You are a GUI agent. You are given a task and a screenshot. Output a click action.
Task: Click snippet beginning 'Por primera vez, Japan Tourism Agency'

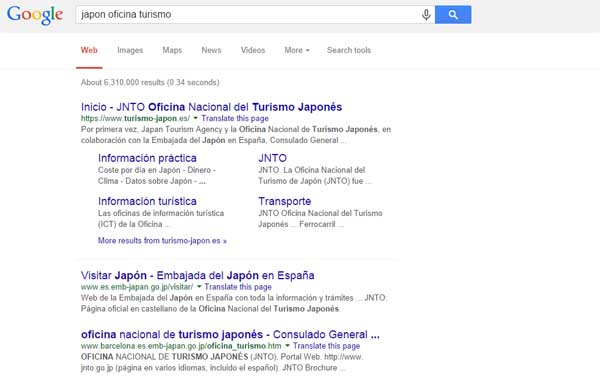236,135
